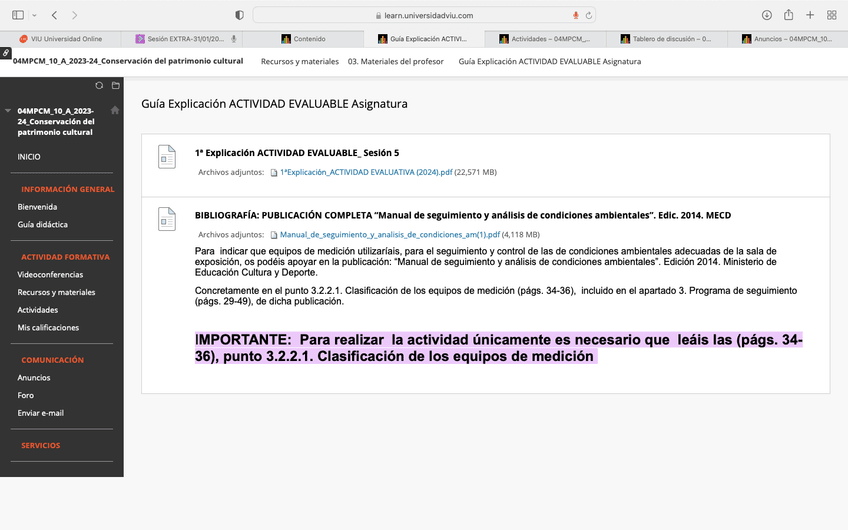Image resolution: width=848 pixels, height=530 pixels.
Task: Switch to Actividades – 04MPCM tab
Action: point(545,39)
